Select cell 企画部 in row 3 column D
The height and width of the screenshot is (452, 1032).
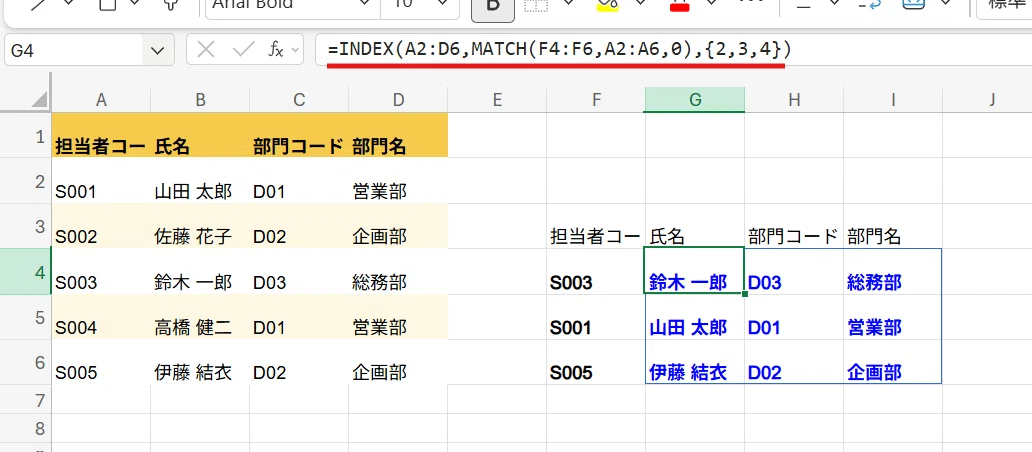[x=398, y=226]
